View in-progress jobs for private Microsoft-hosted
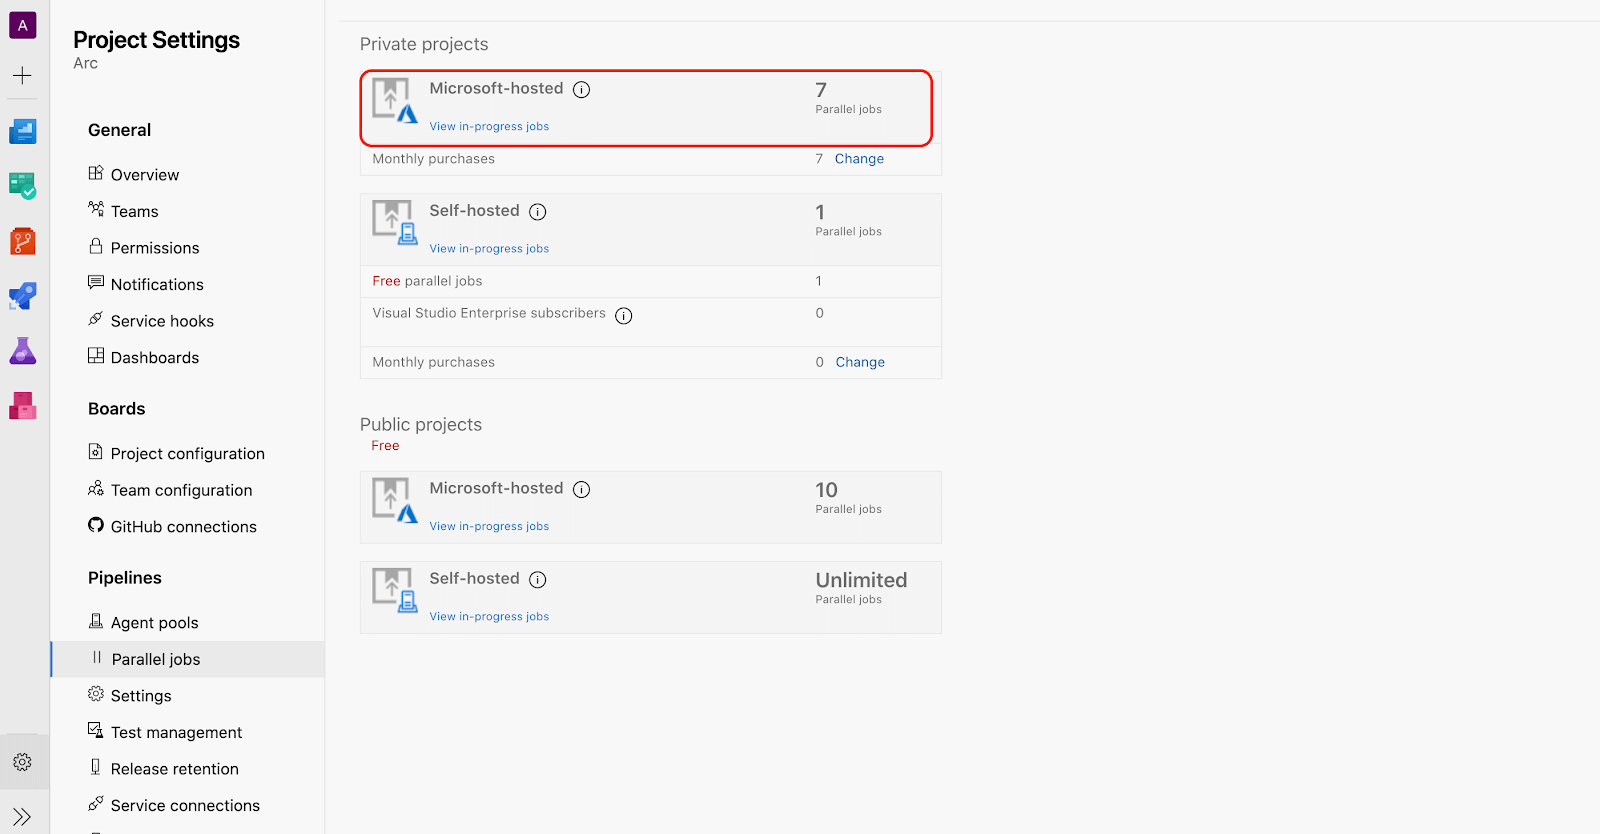1600x834 pixels. click(x=489, y=126)
